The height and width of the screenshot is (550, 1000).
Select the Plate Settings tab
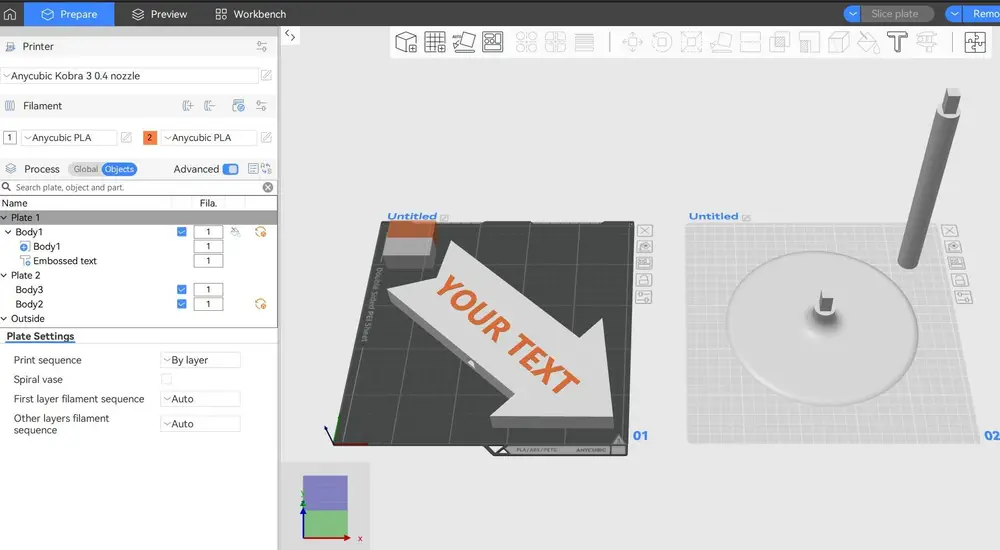pos(40,336)
